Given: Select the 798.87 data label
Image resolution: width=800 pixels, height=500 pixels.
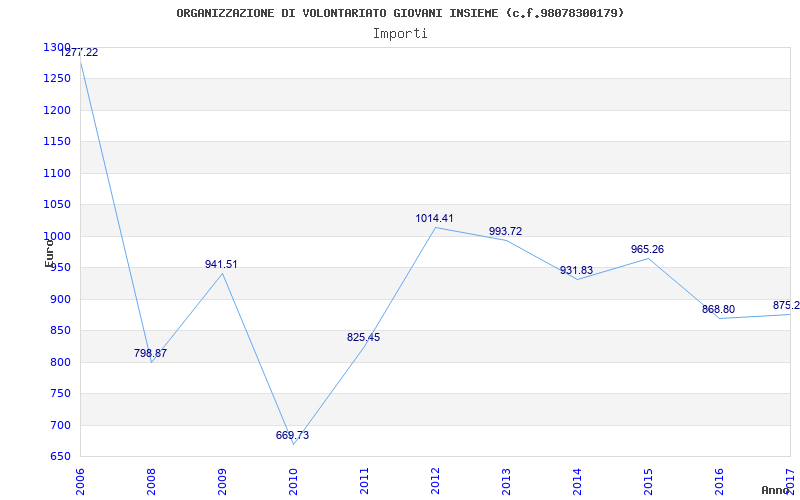Looking at the screenshot, I should point(151,353).
